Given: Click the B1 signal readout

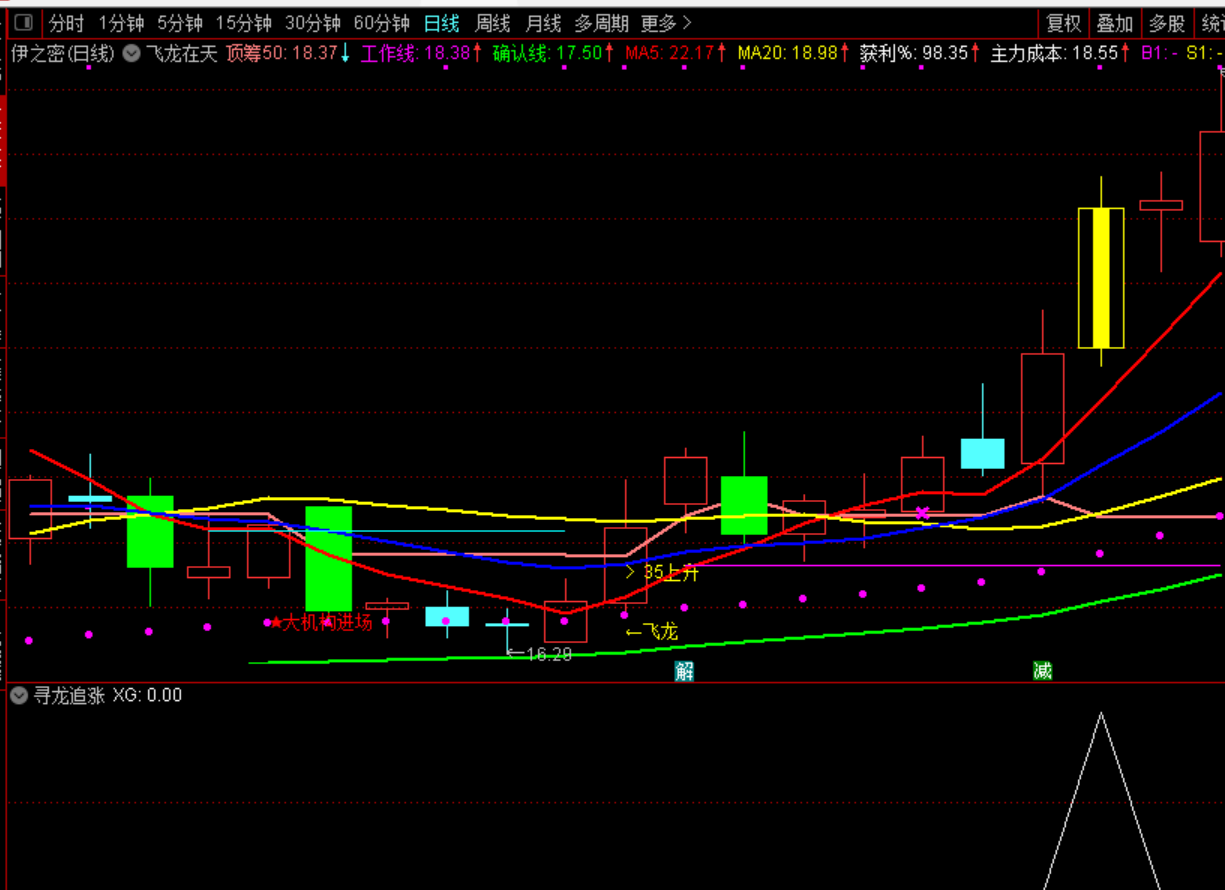Looking at the screenshot, I should coord(1159,54).
